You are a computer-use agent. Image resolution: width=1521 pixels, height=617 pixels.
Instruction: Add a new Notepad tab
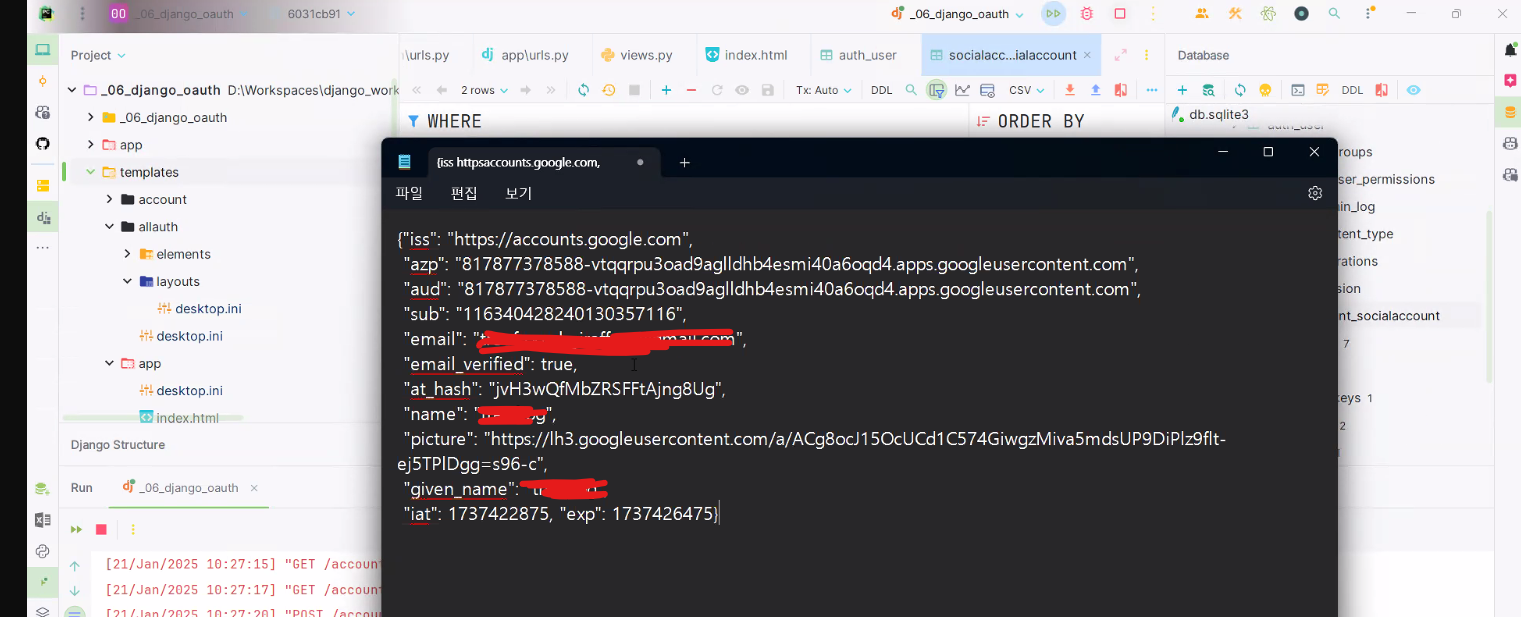point(685,162)
